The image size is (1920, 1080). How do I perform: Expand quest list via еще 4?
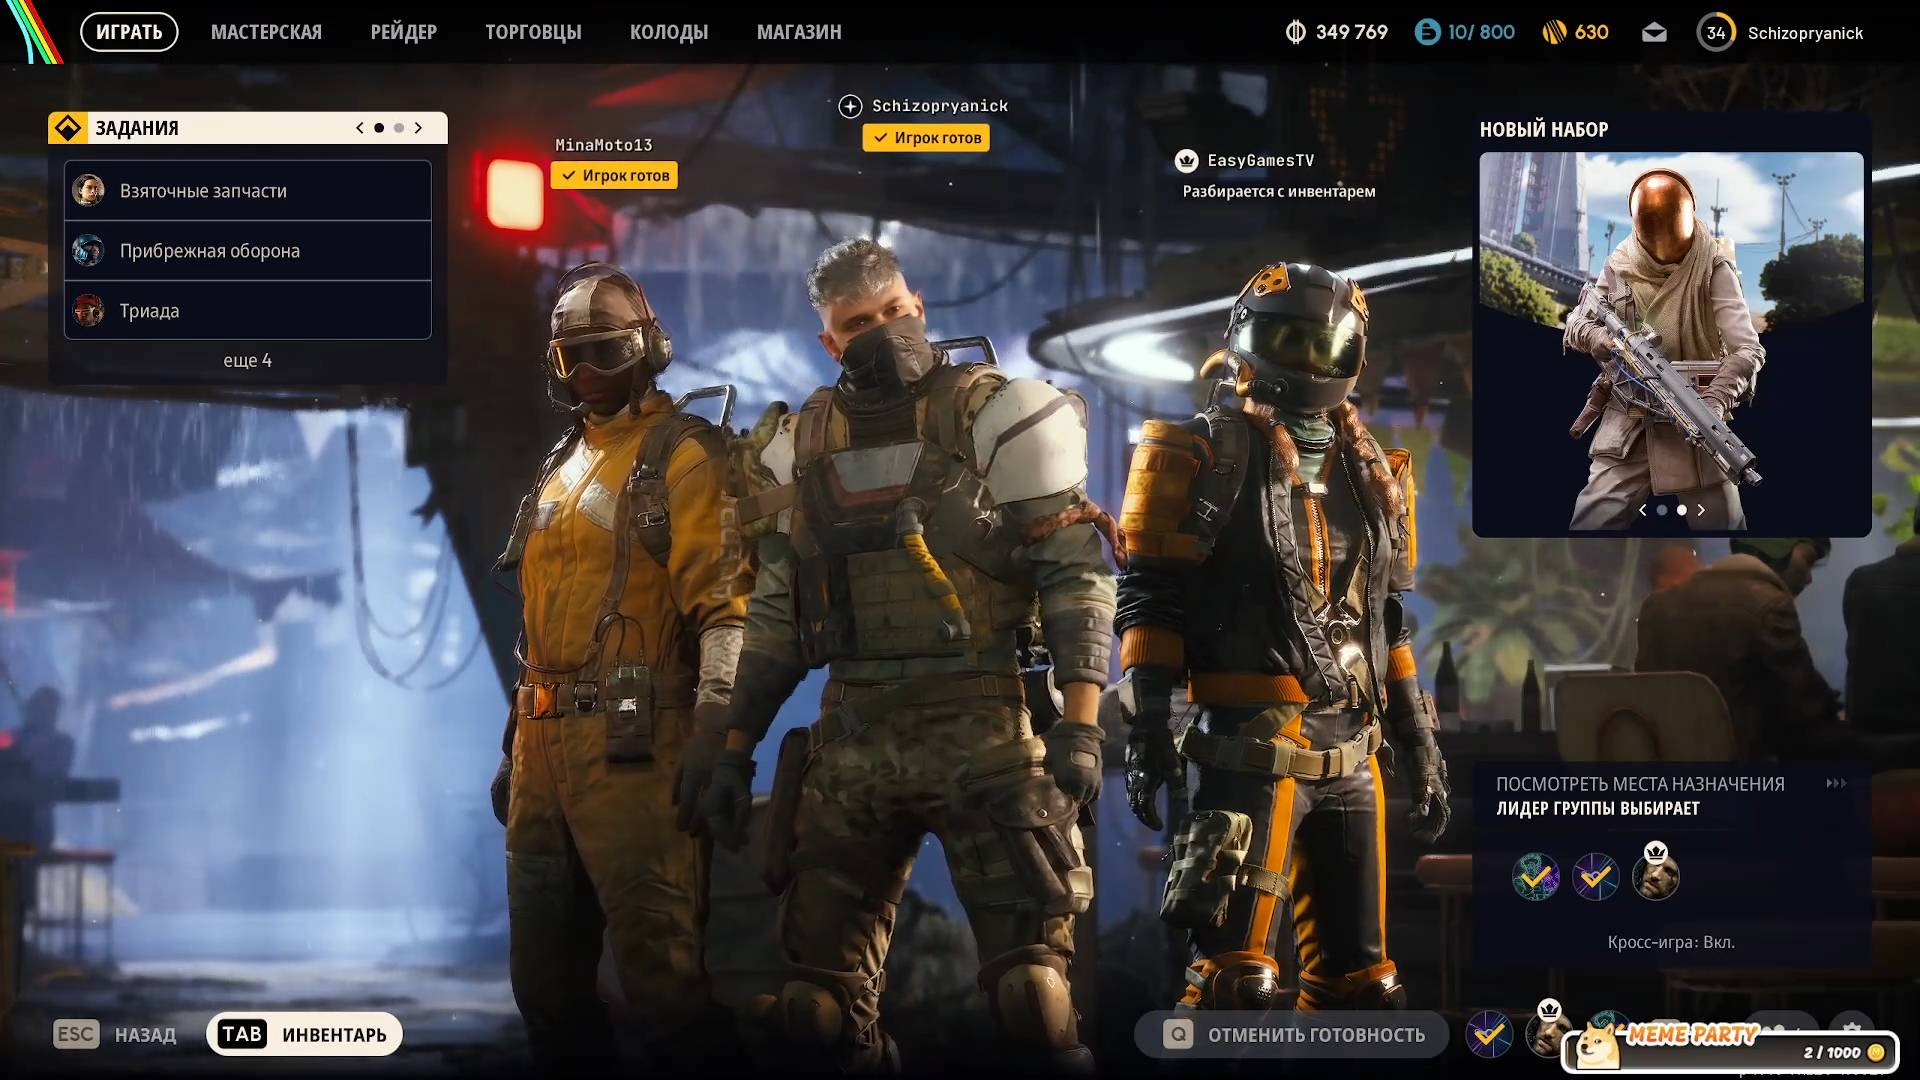(247, 360)
